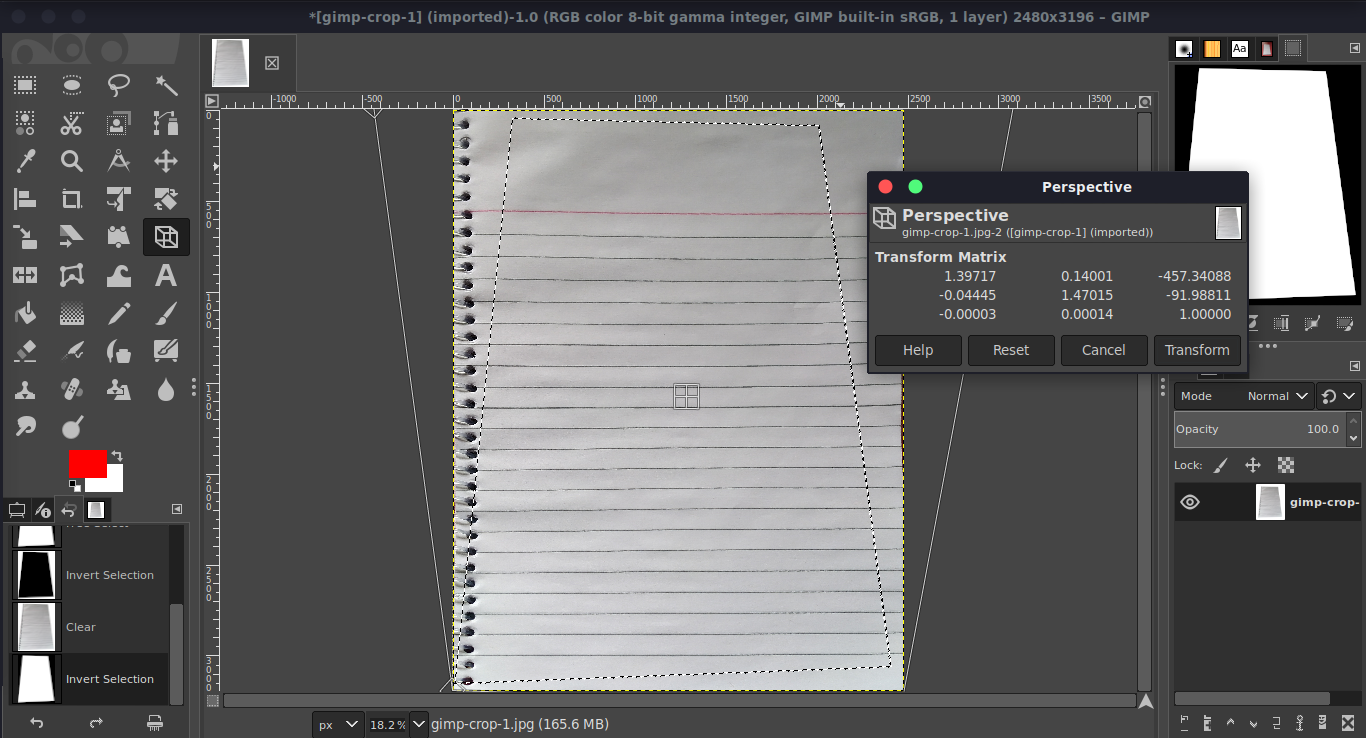Toggle lock alpha channel checkerboard icon

coord(1286,465)
